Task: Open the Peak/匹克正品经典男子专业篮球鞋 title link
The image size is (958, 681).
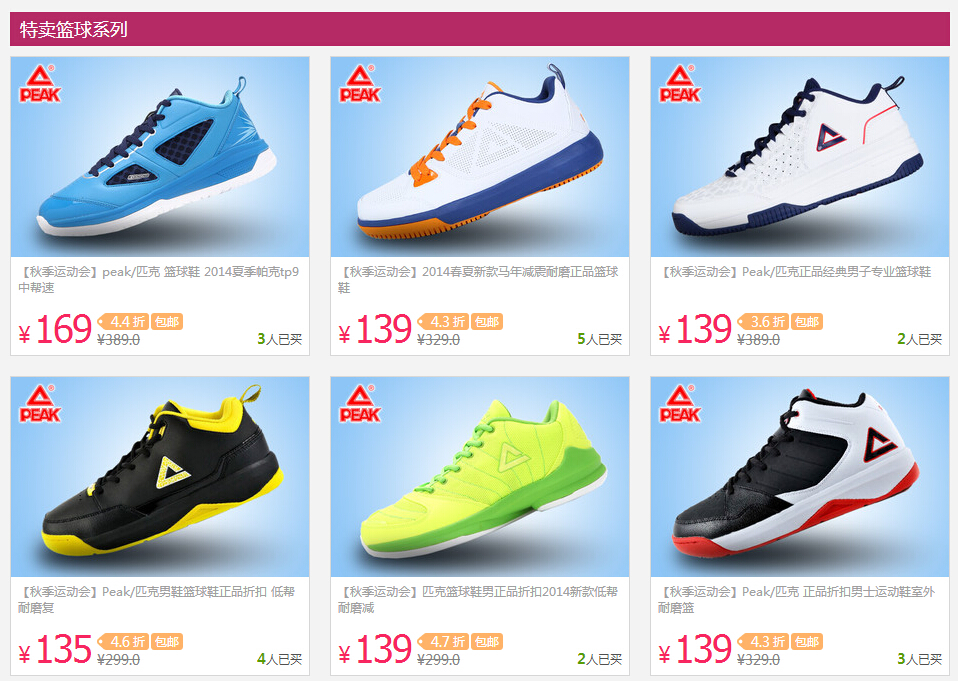Action: [x=795, y=272]
